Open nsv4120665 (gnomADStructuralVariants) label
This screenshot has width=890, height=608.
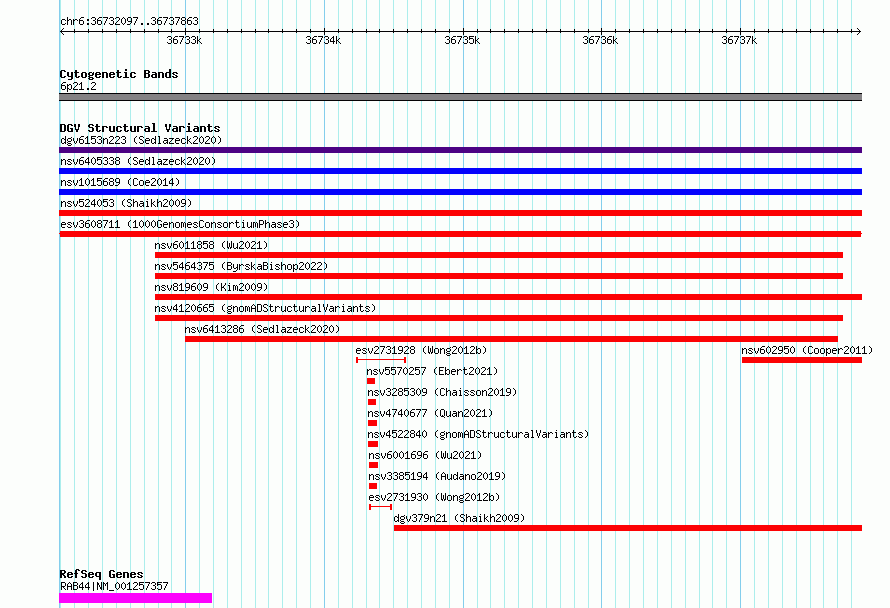265,308
